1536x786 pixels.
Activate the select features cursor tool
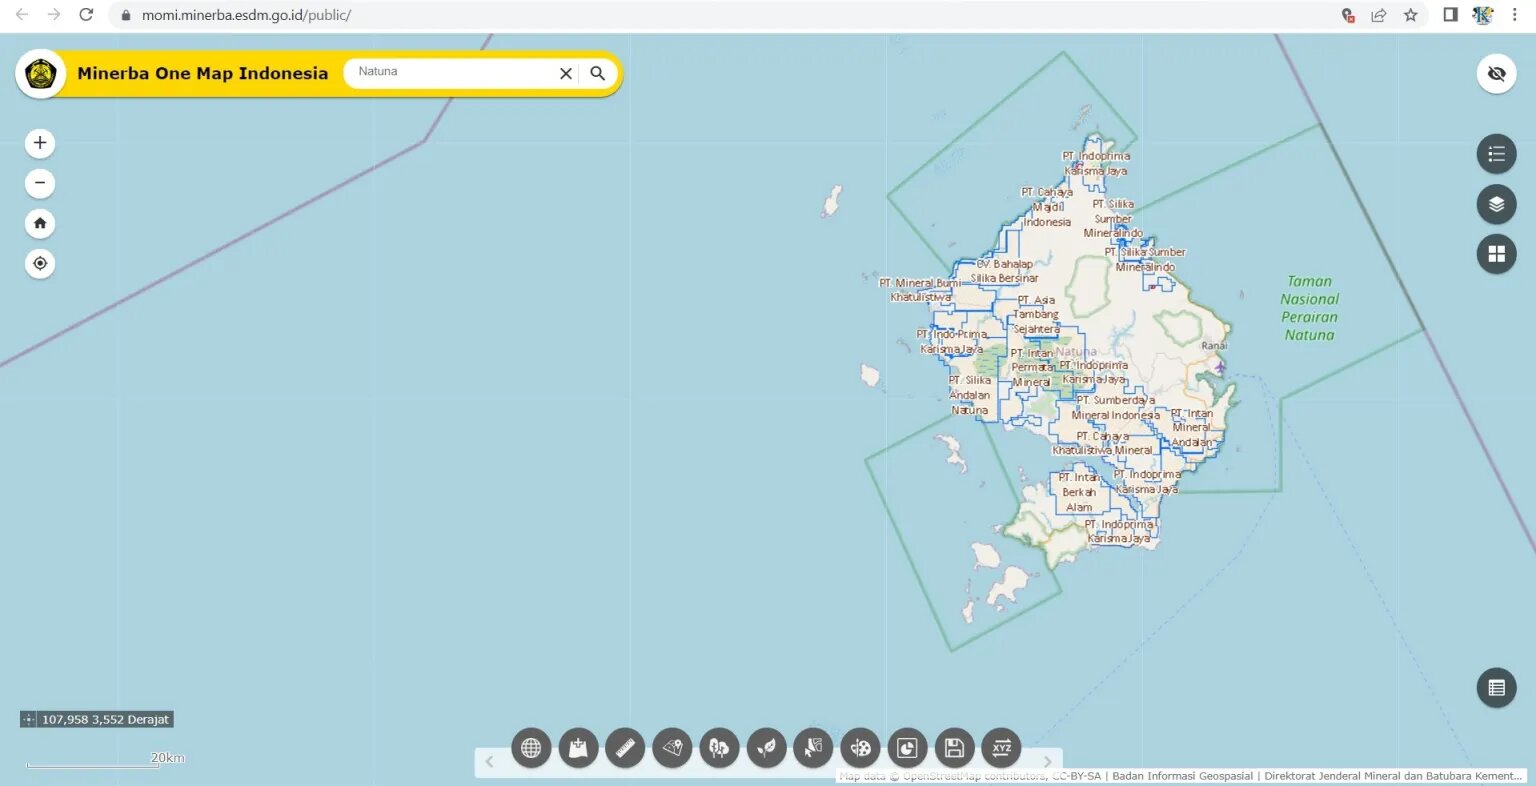pyautogui.click(x=813, y=748)
